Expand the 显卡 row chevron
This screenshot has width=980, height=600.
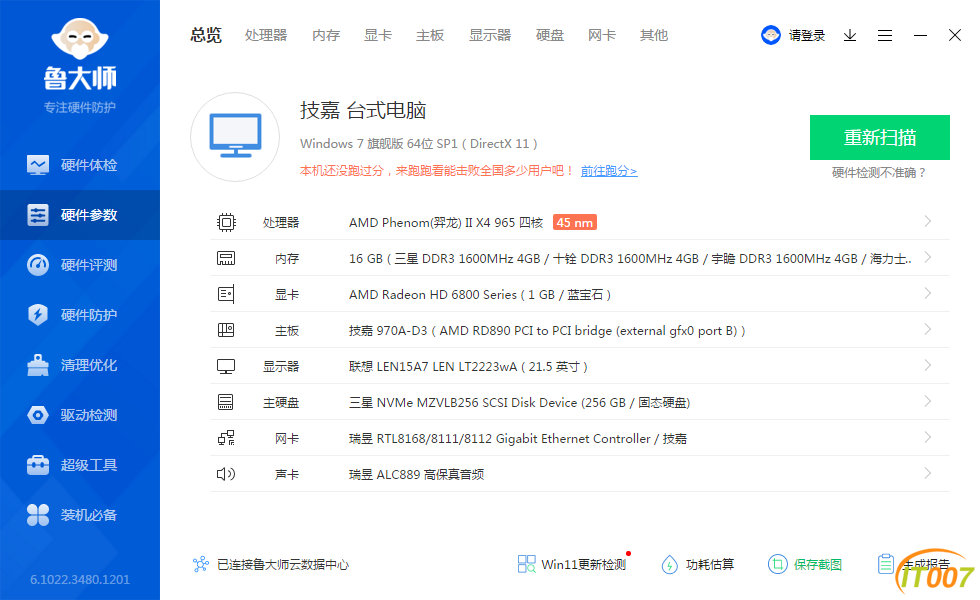click(928, 293)
